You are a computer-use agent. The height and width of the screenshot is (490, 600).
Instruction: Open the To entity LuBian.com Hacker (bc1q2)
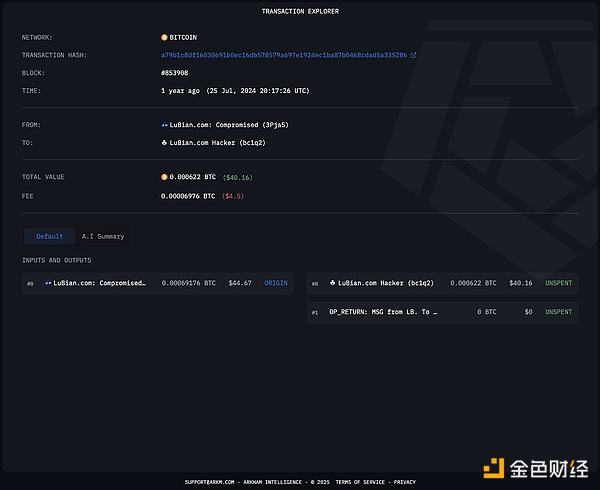click(217, 143)
